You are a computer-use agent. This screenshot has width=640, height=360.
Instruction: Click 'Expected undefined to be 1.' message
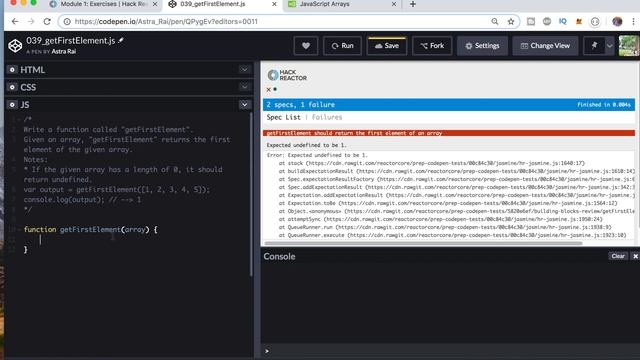pos(306,145)
